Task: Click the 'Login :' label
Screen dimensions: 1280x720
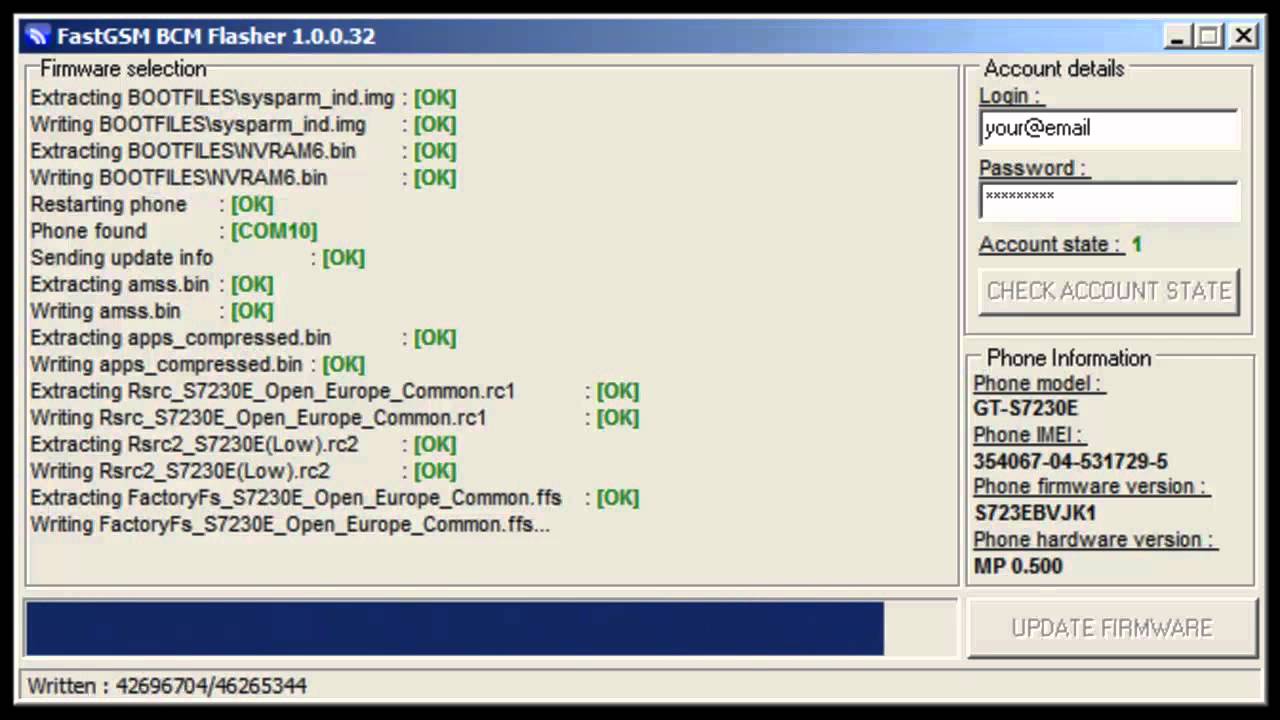Action: [1010, 96]
